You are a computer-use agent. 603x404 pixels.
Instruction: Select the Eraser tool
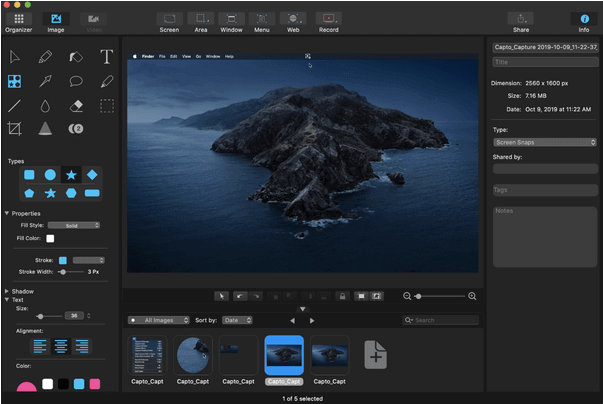76,105
